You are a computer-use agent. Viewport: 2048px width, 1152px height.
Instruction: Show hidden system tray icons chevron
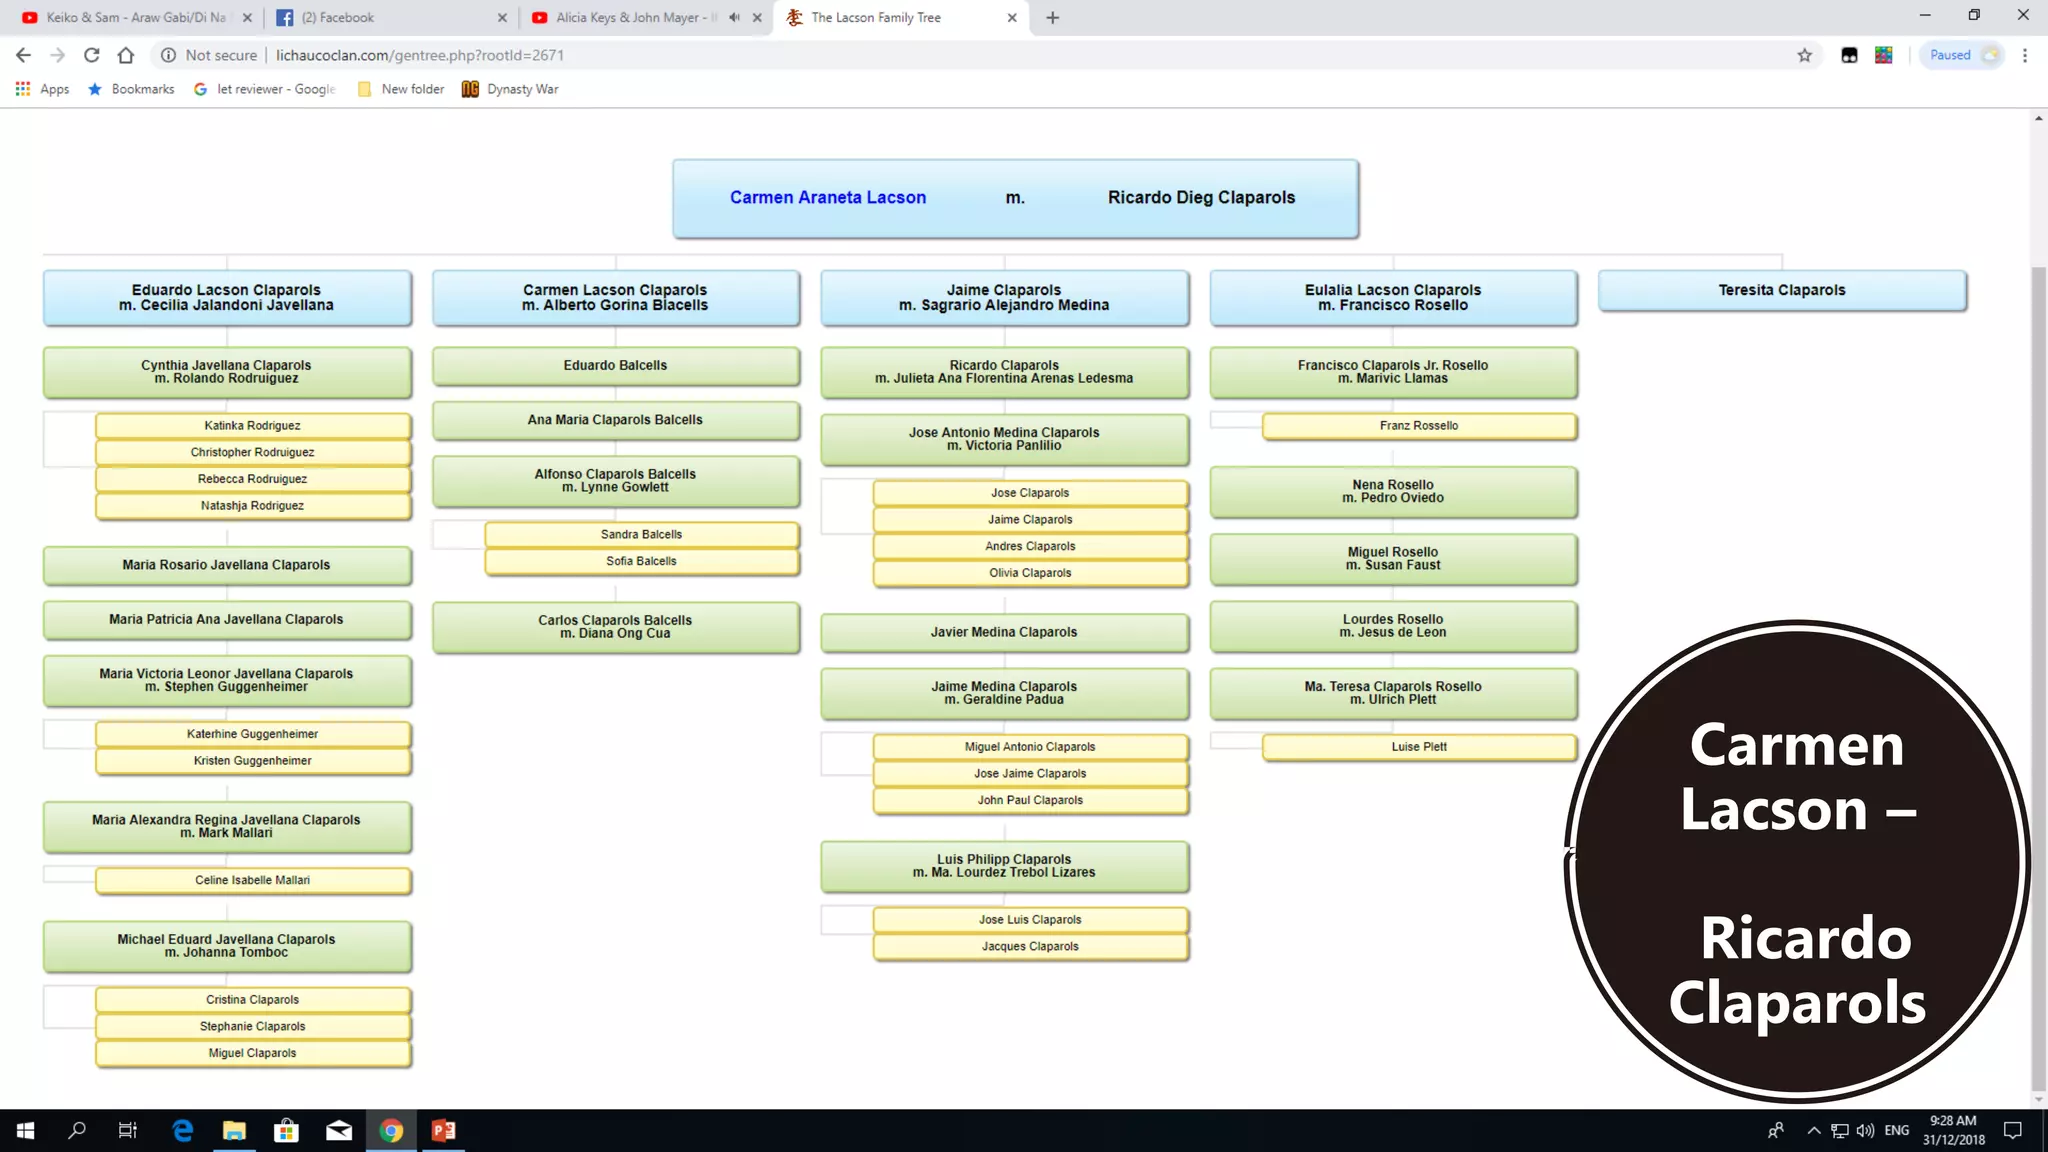coord(1813,1130)
